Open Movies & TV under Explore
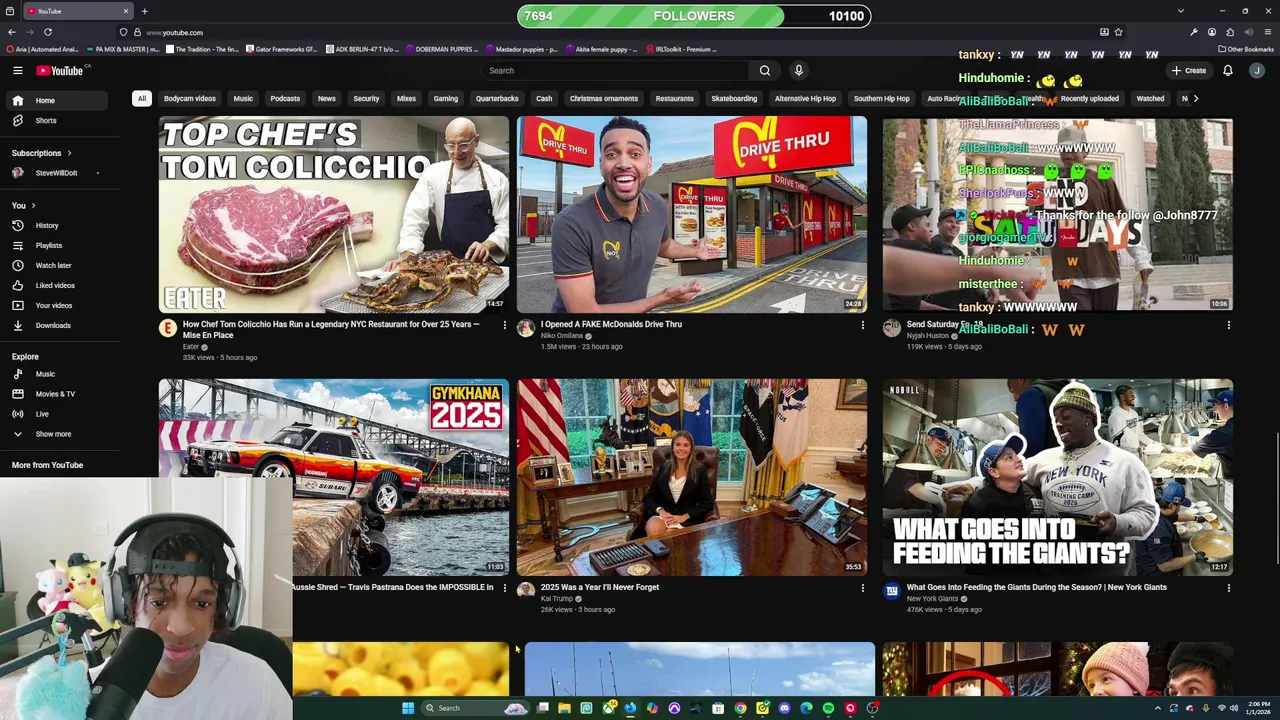The height and width of the screenshot is (720, 1280). click(58, 394)
